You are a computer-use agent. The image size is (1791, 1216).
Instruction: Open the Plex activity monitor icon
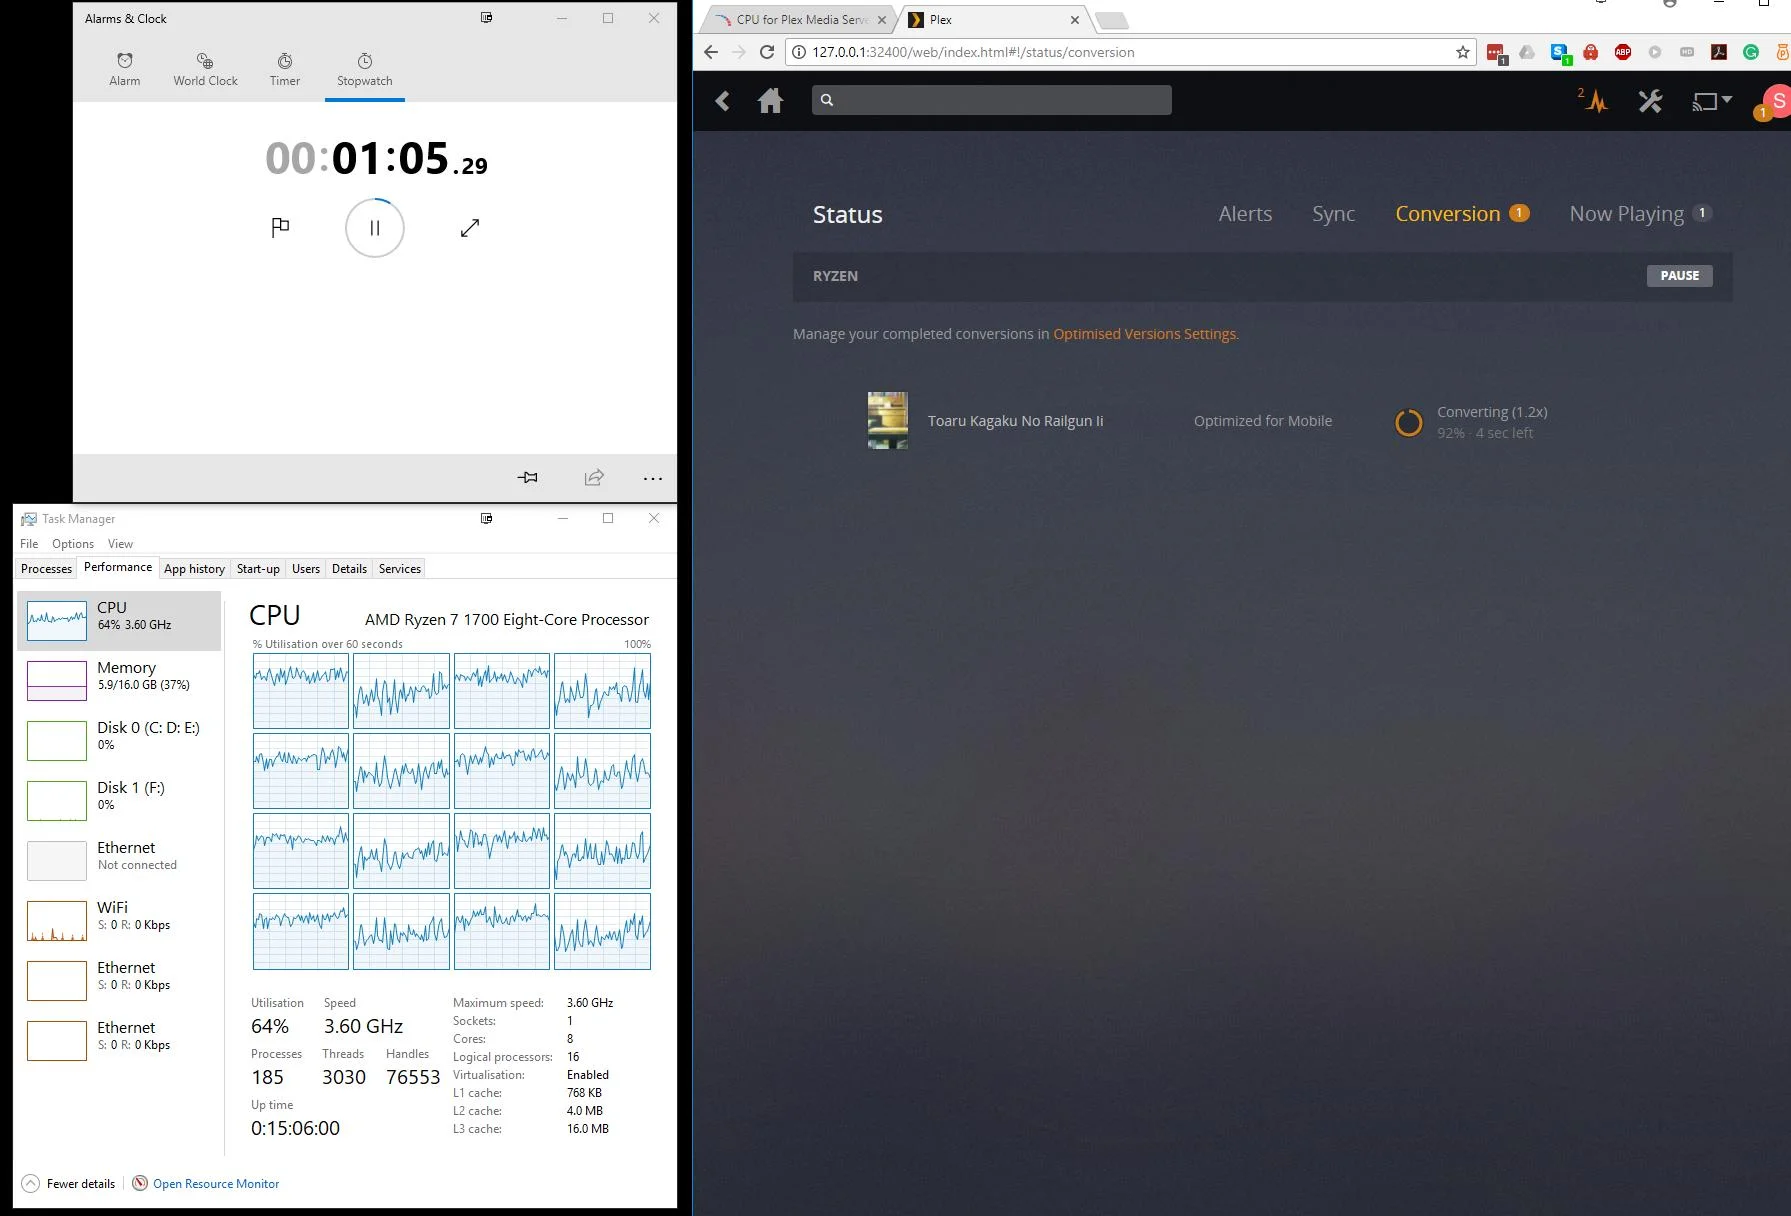[1596, 101]
